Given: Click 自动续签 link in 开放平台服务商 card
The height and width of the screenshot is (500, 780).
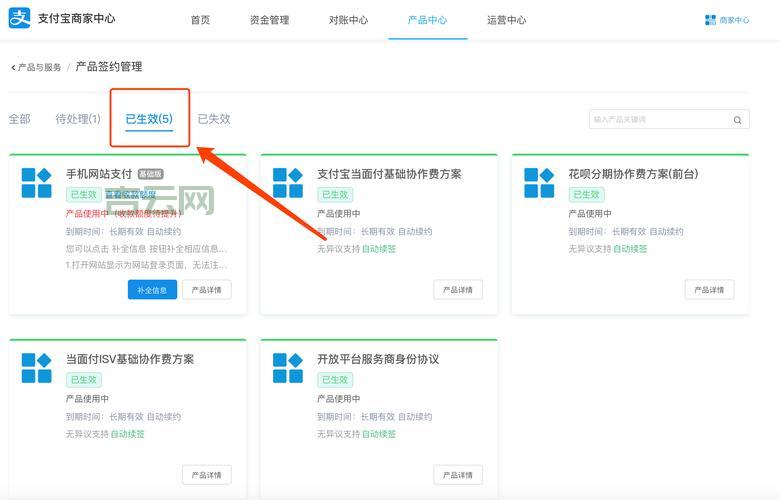Looking at the screenshot, I should pos(379,434).
